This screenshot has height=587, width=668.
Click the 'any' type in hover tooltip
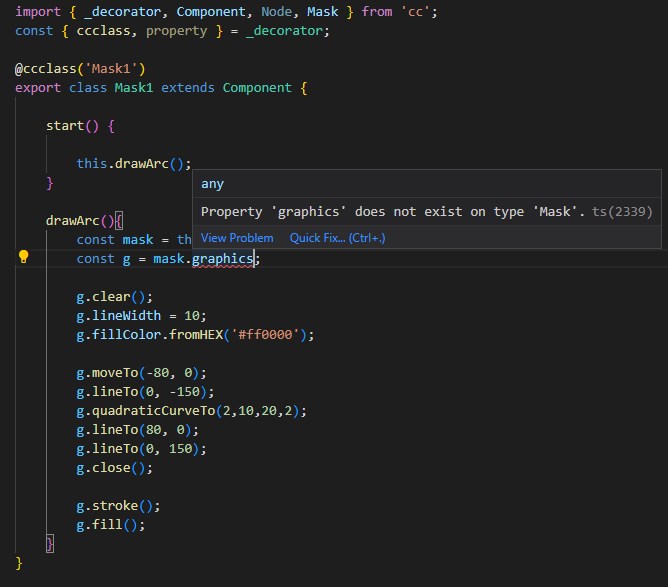[212, 184]
